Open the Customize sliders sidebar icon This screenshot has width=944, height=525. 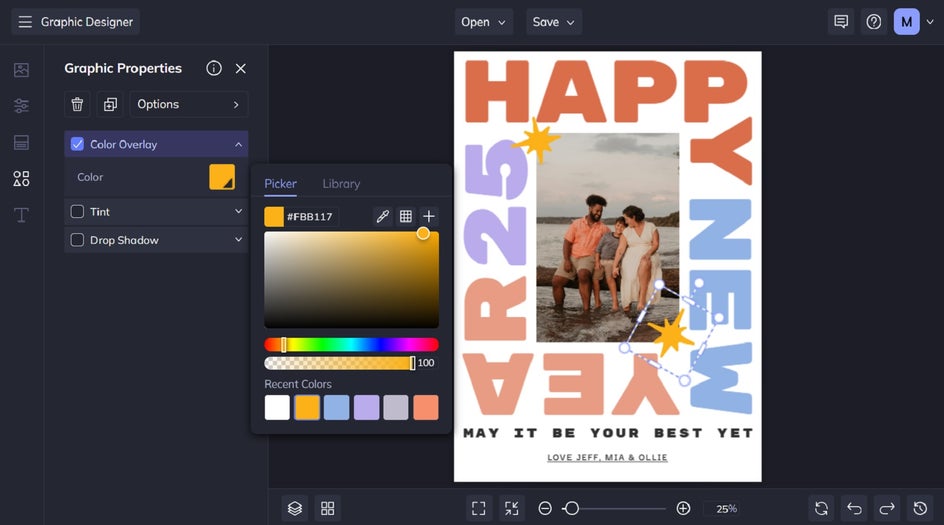pyautogui.click(x=21, y=106)
